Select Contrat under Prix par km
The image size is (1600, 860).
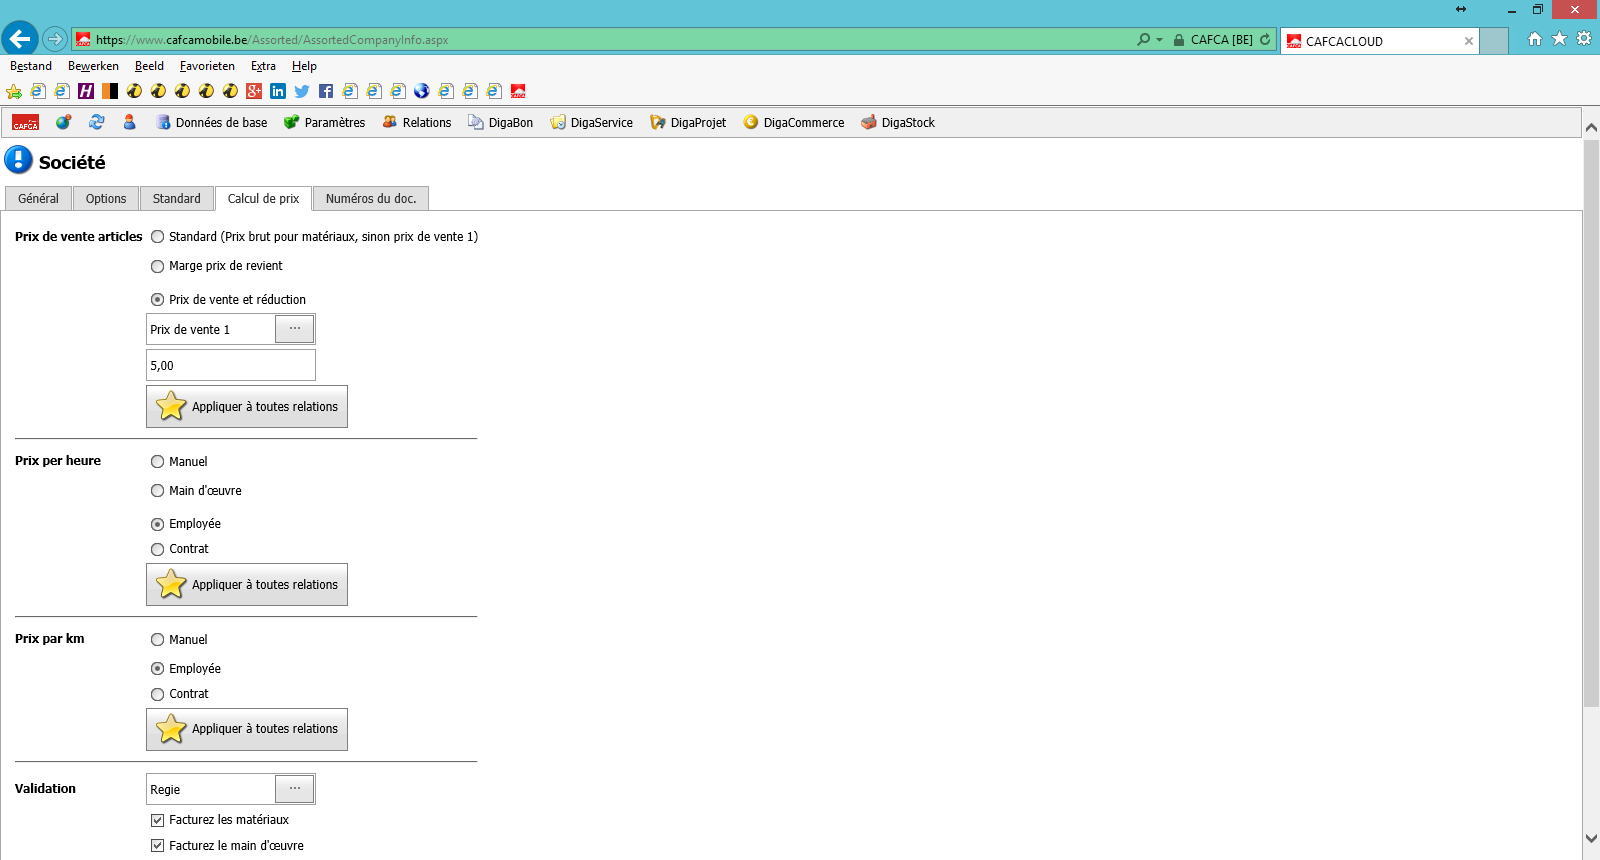coord(157,694)
